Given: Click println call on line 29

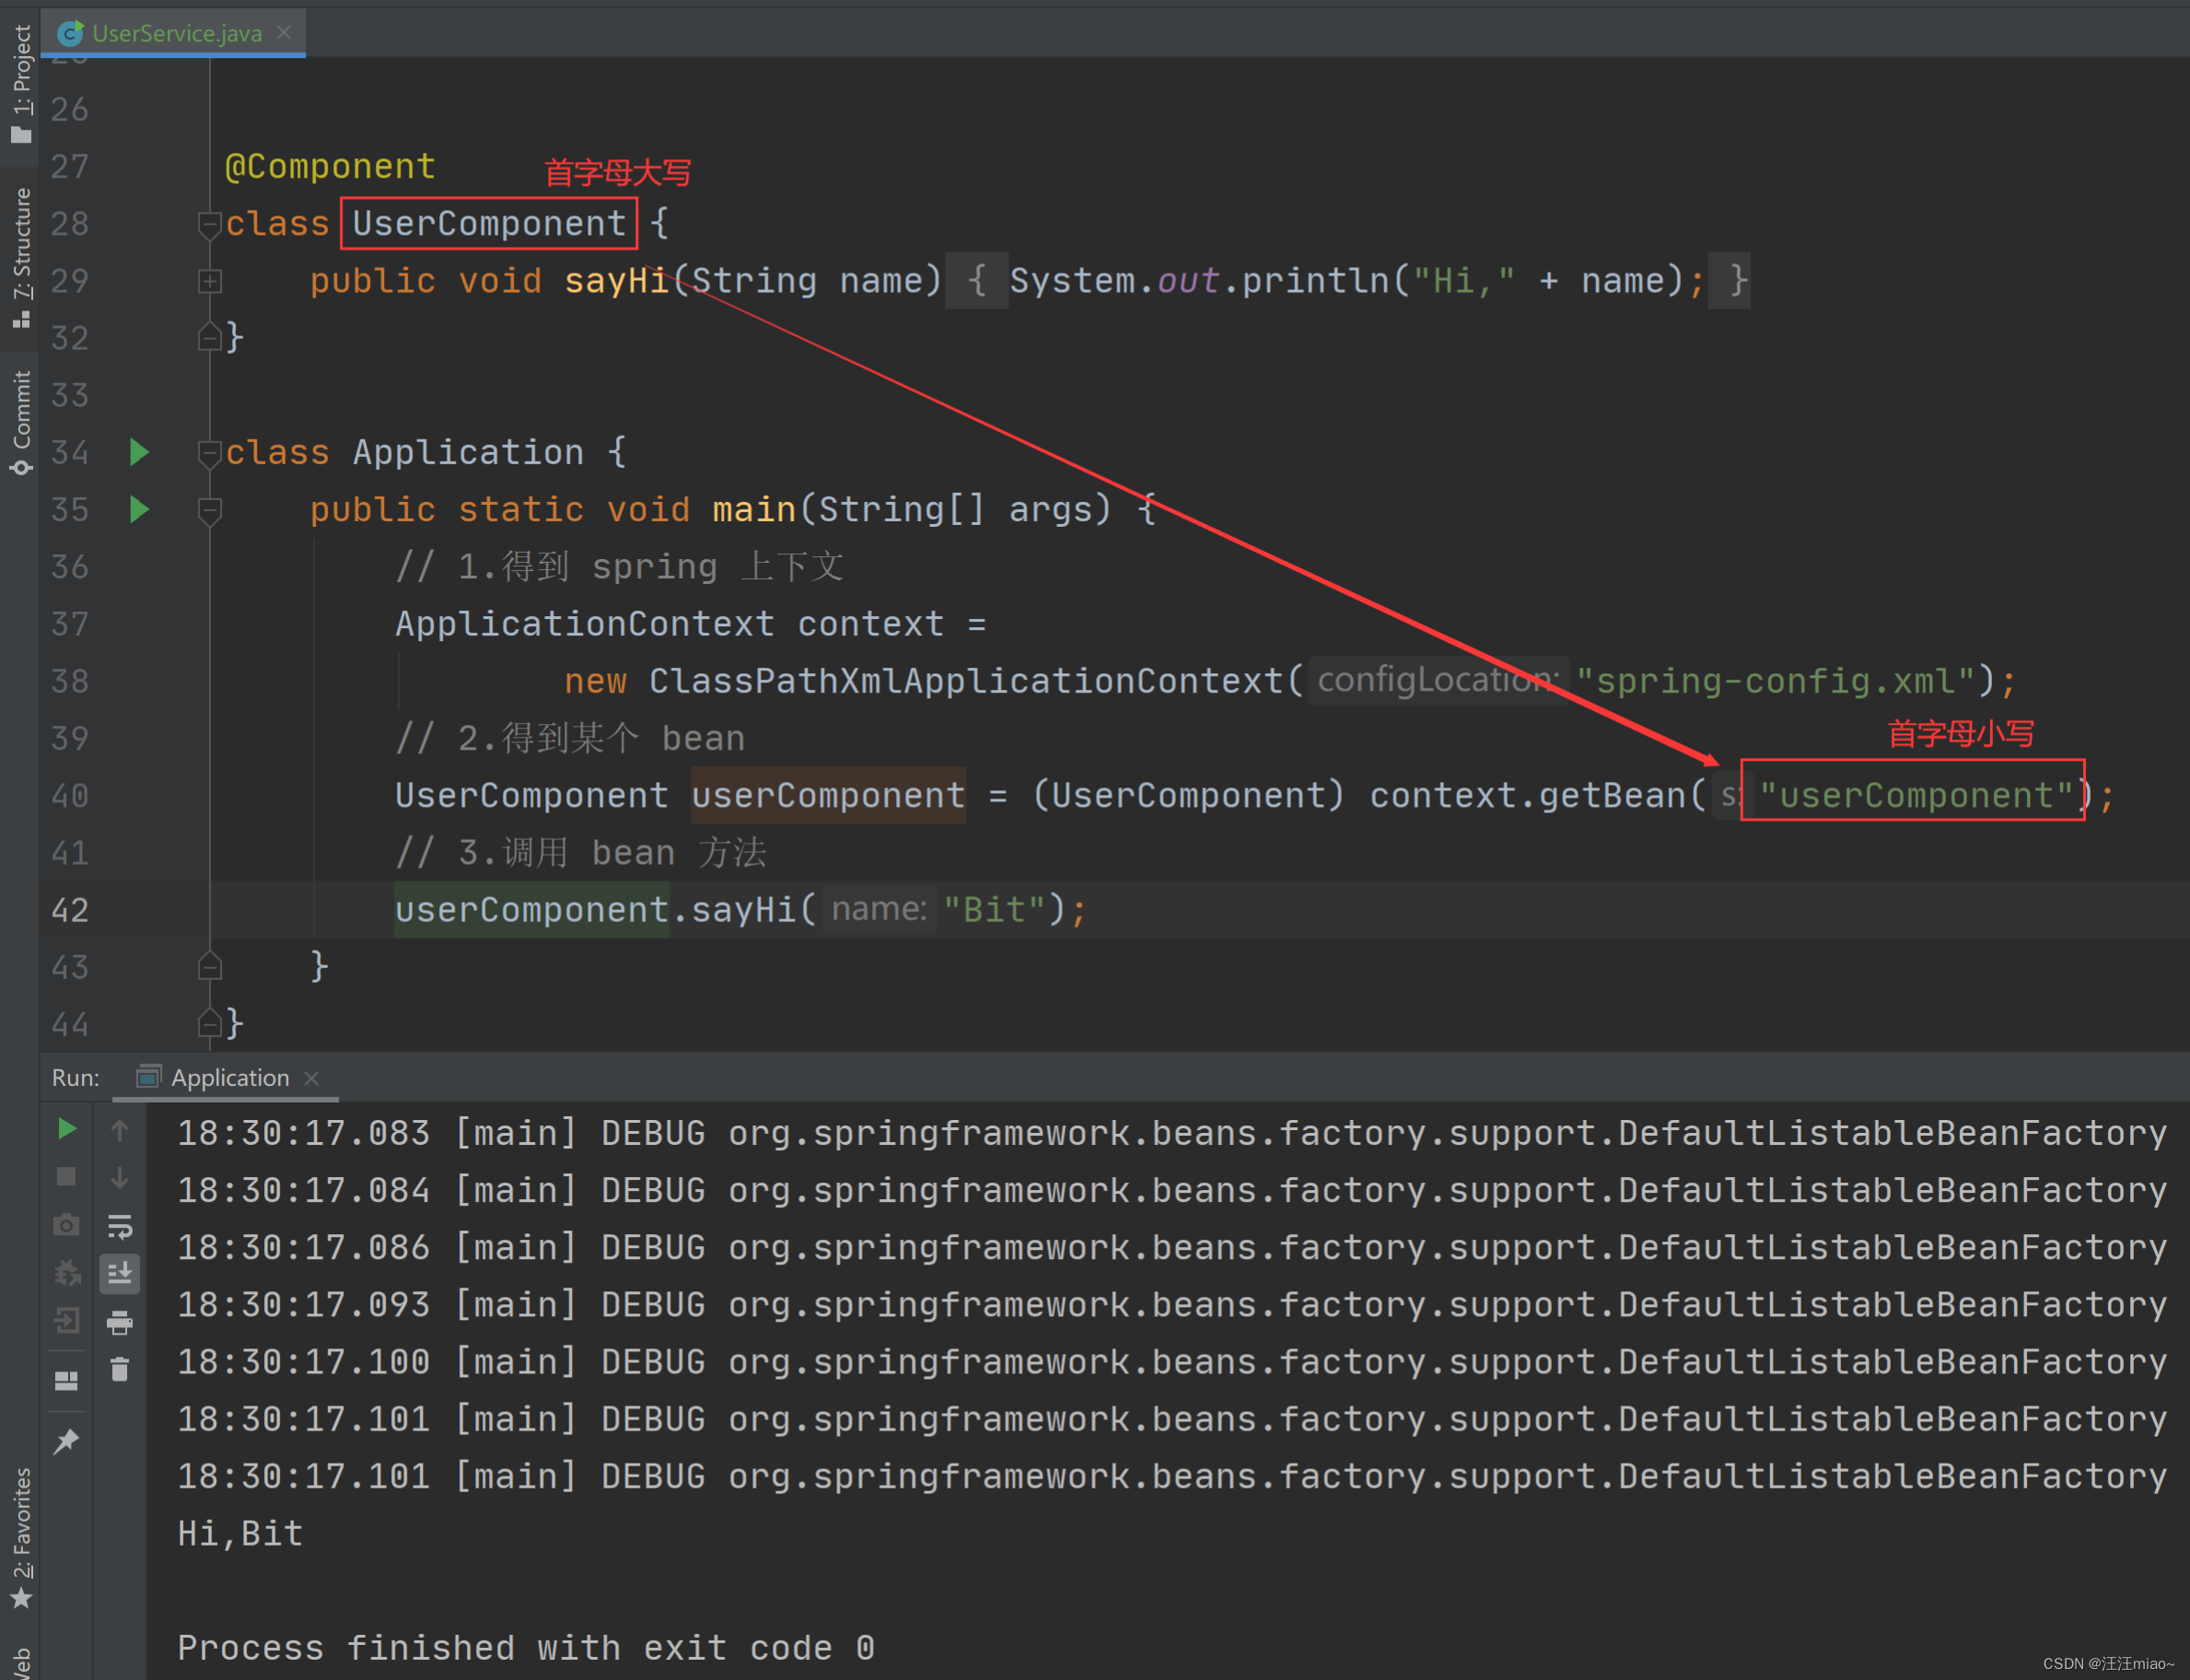Looking at the screenshot, I should tap(1314, 280).
